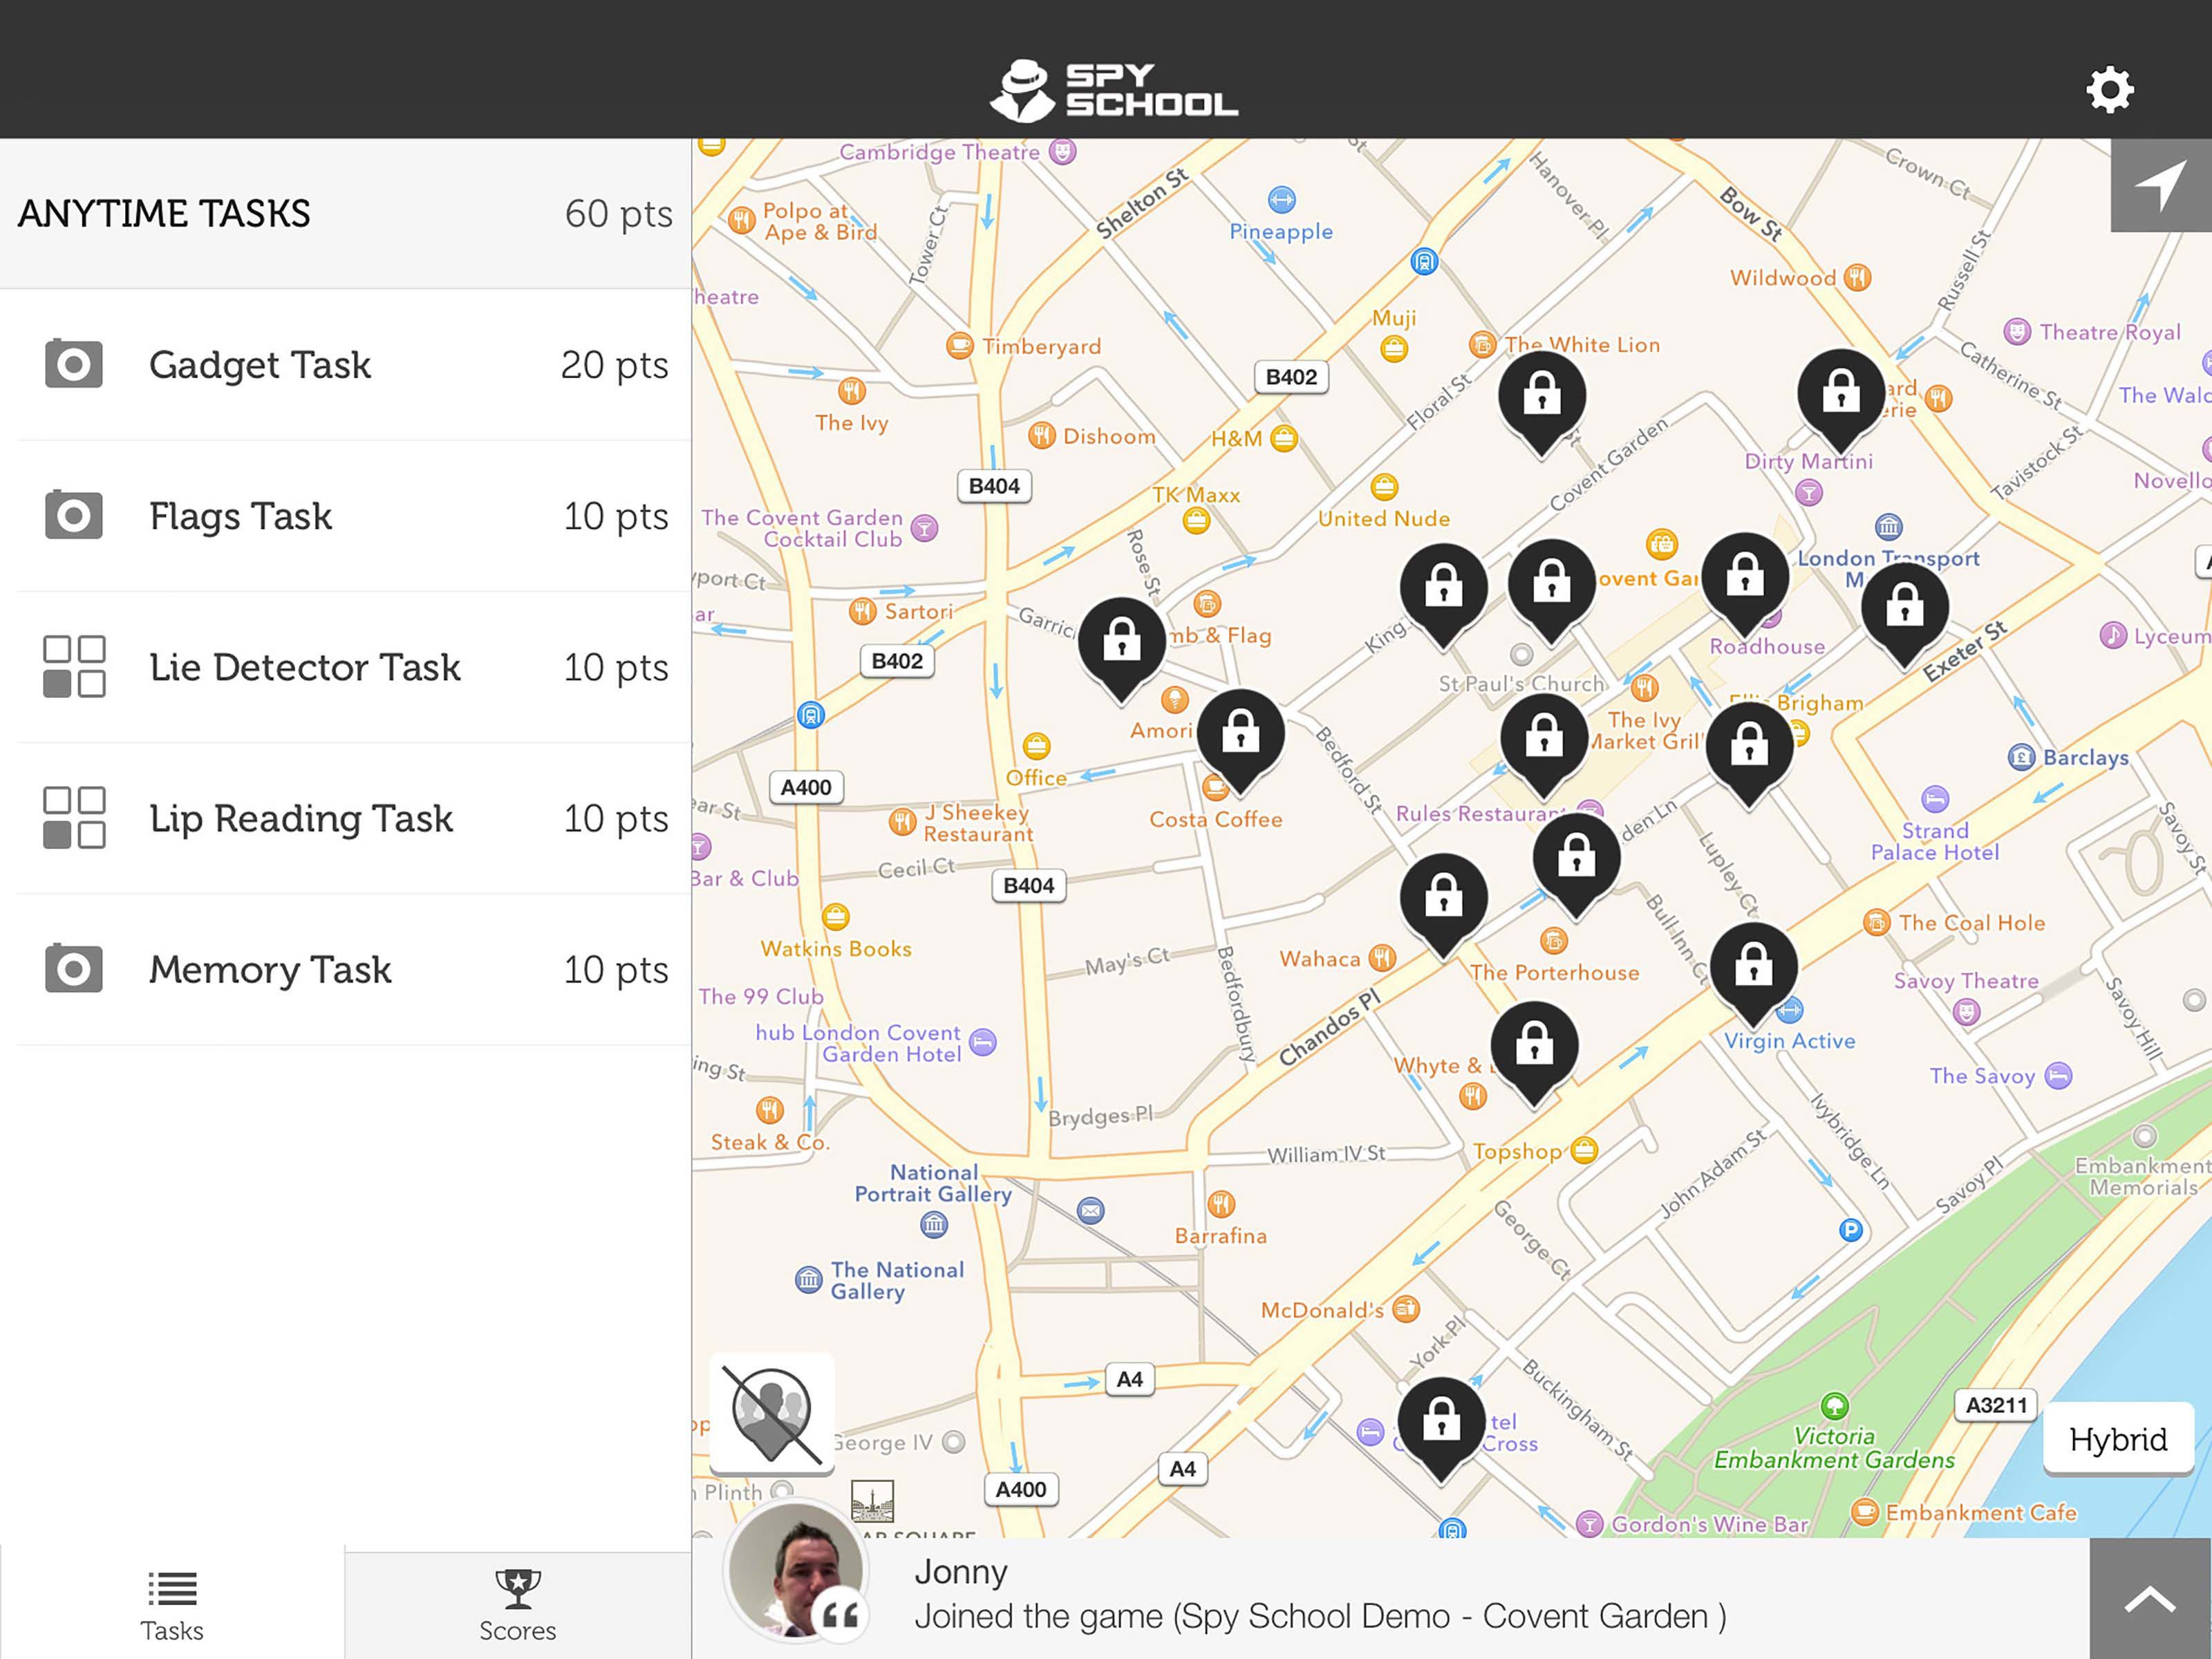Viewport: 2212px width, 1659px height.
Task: Select the Lip Reading Task entry
Action: (345, 818)
